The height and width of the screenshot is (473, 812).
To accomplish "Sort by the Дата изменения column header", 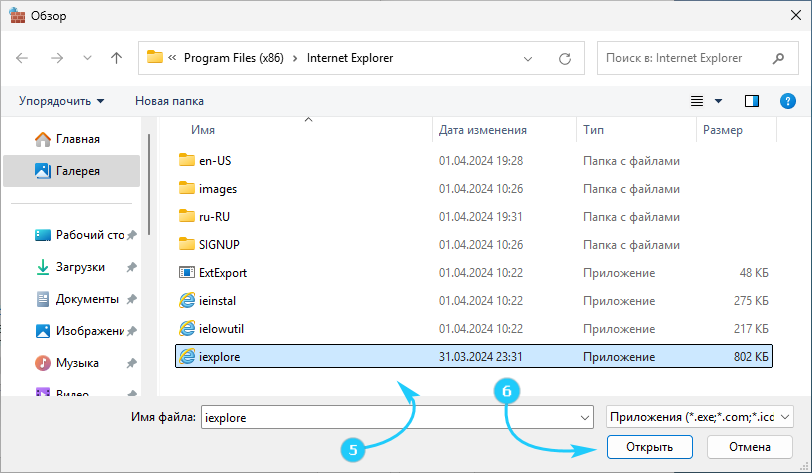I will (483, 130).
